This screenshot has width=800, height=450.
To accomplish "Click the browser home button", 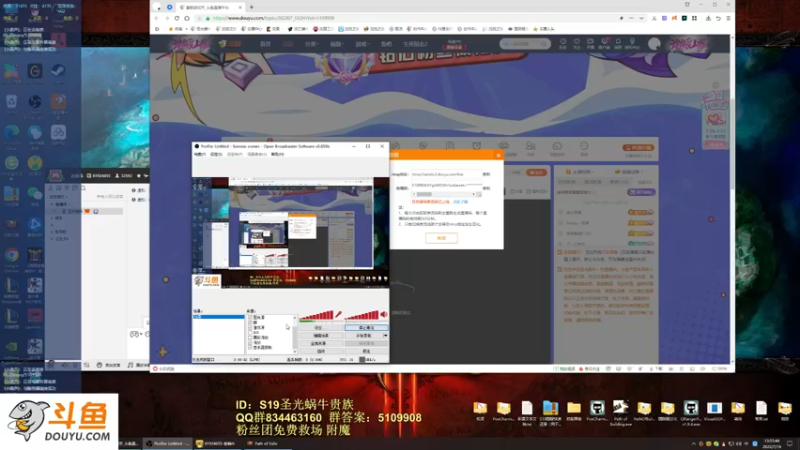I will pyautogui.click(x=187, y=18).
